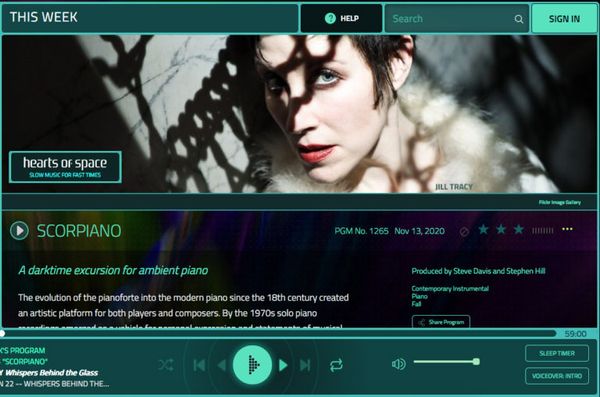
Task: Open the Help menu item
Action: [x=341, y=18]
